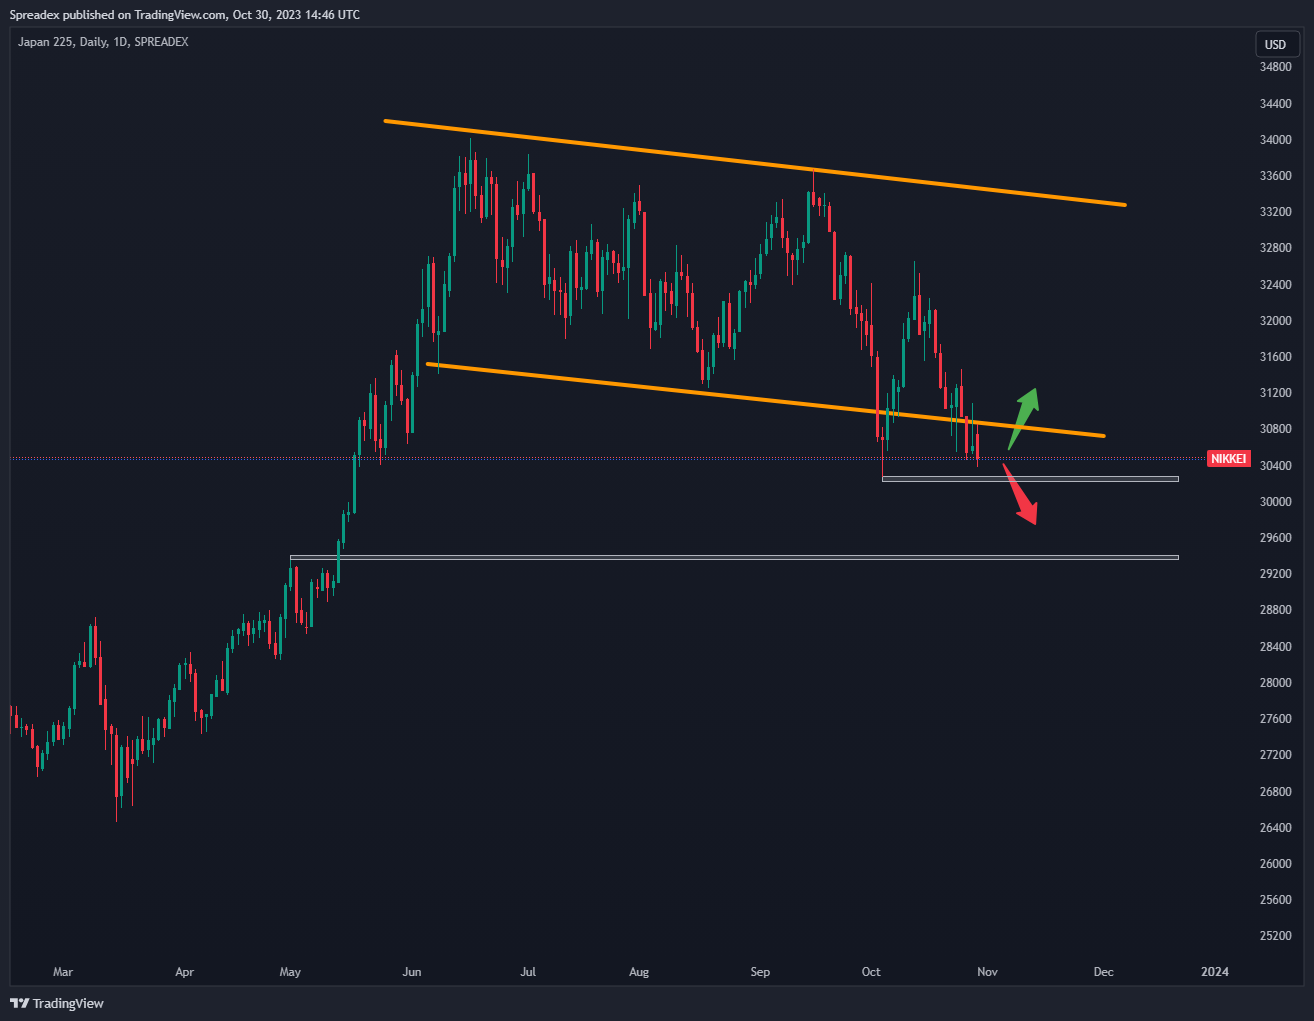This screenshot has height=1021, width=1314.
Task: Click the 28000 price axis label
Action: tap(1276, 683)
